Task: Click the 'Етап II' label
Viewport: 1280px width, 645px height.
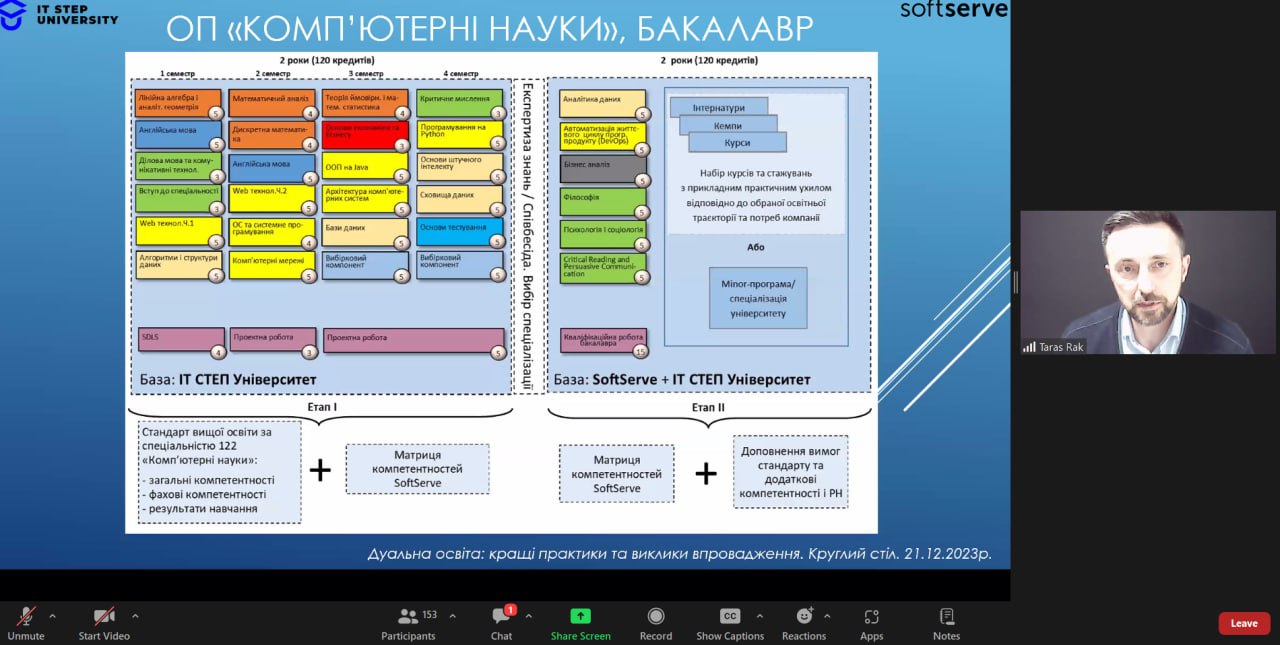Action: coord(708,408)
